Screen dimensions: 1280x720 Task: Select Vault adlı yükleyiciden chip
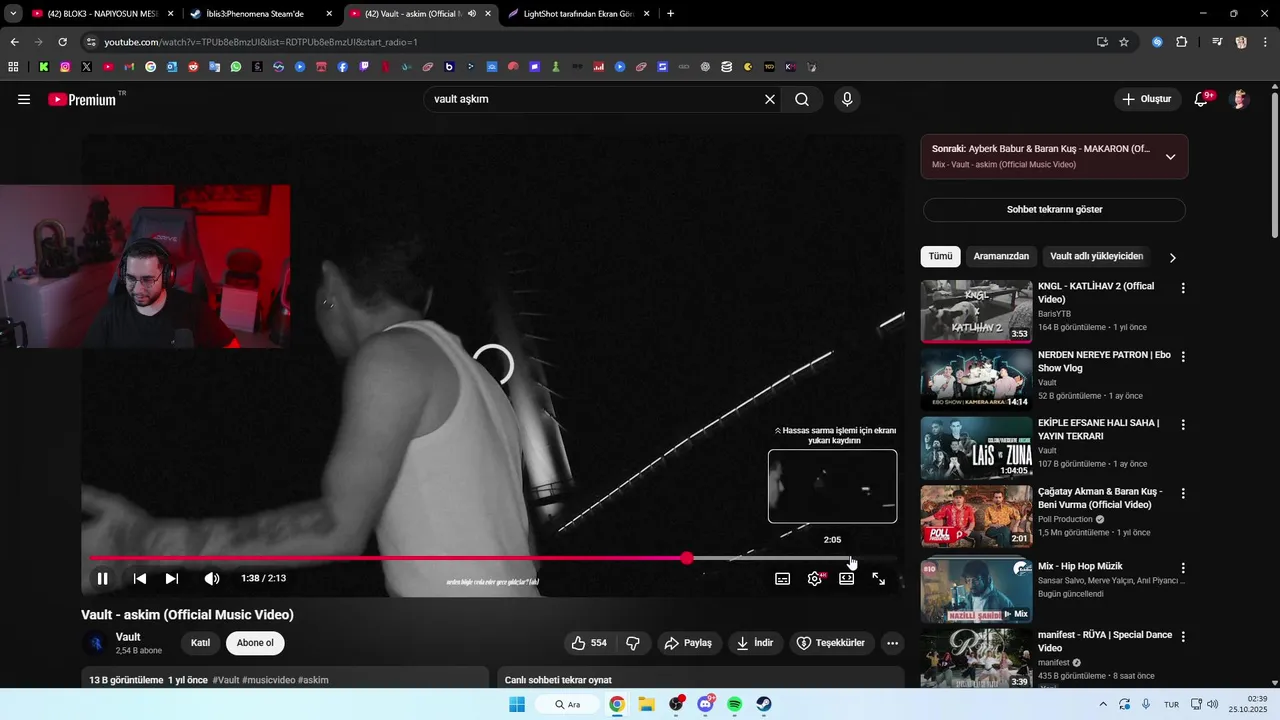click(x=1096, y=257)
